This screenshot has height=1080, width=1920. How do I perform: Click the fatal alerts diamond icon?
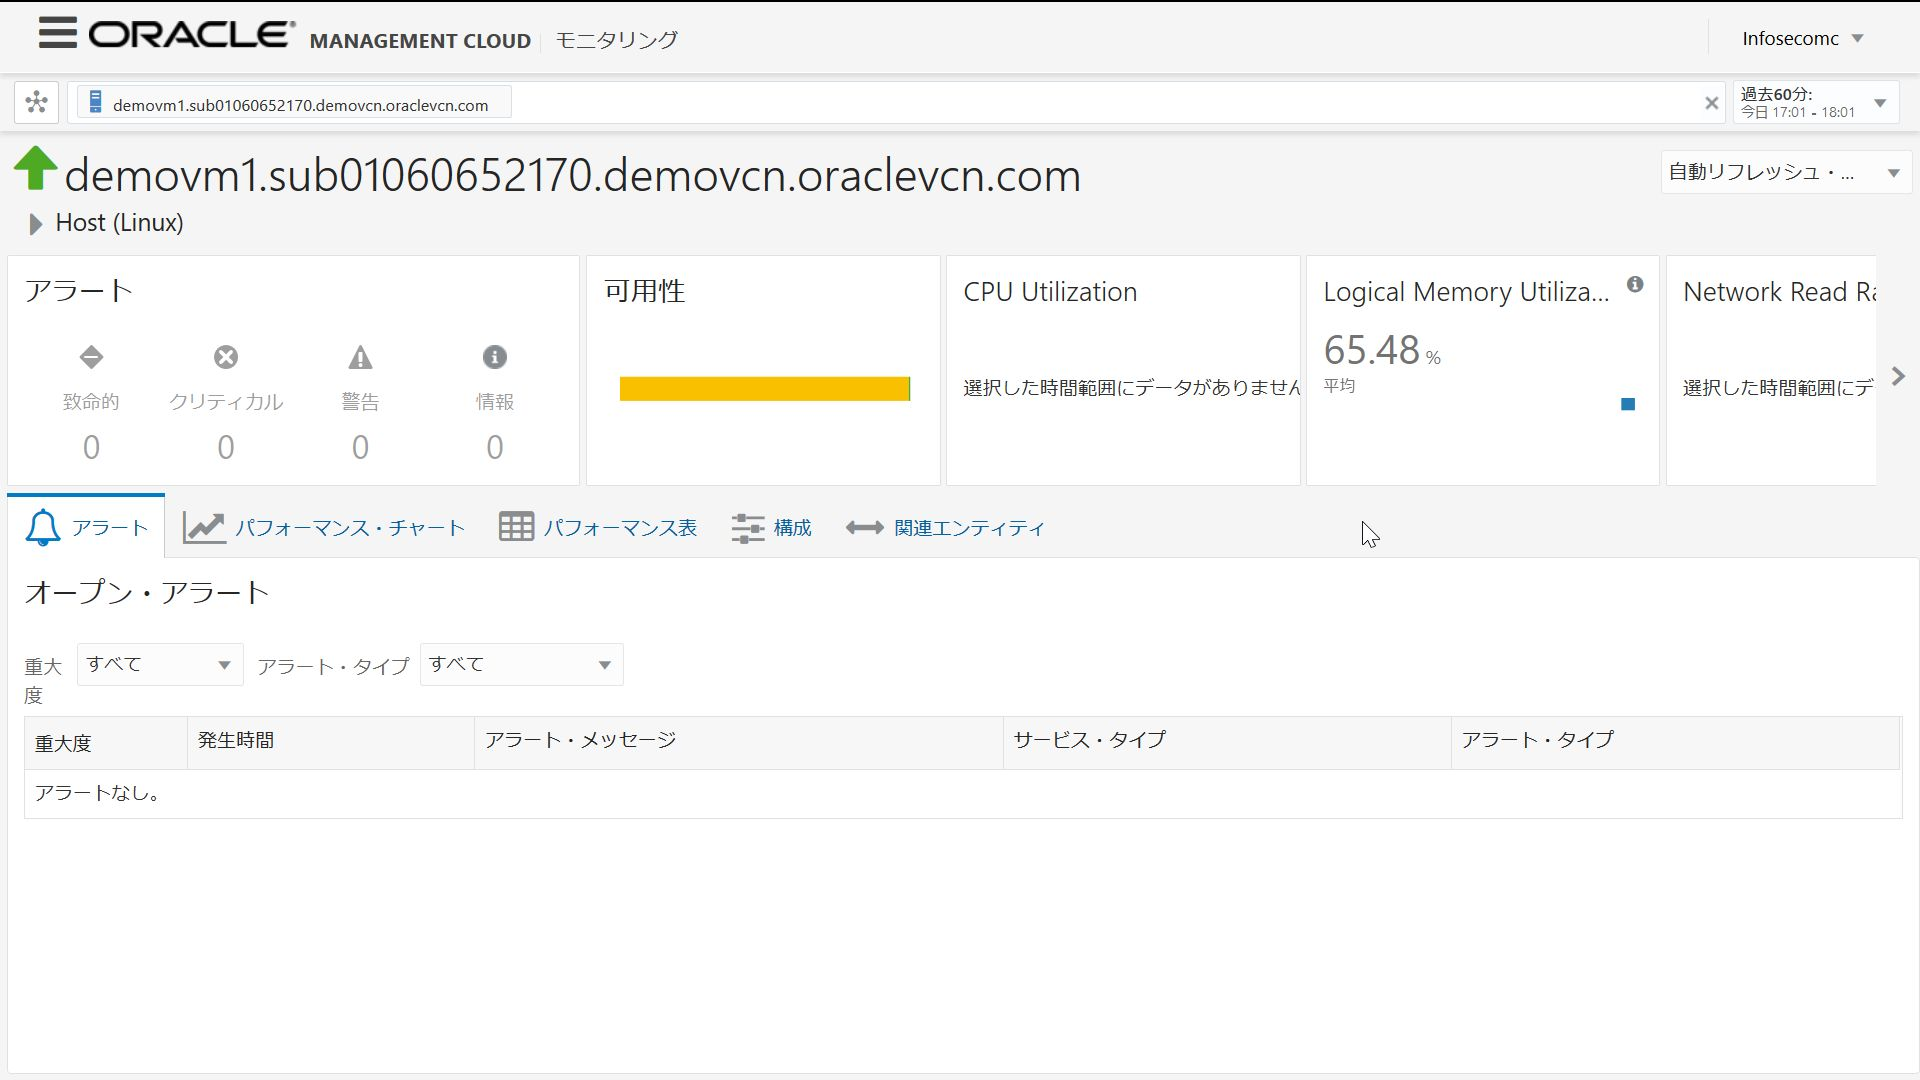coord(91,357)
